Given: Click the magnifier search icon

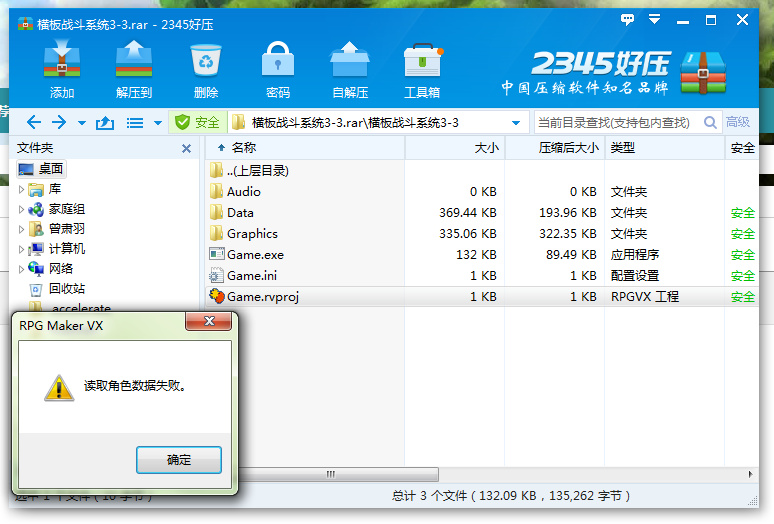Looking at the screenshot, I should 710,122.
